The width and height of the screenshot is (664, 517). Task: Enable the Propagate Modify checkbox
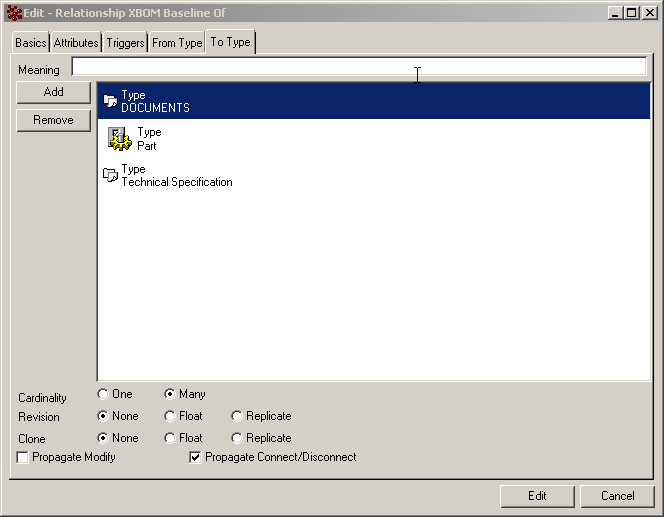pos(23,458)
